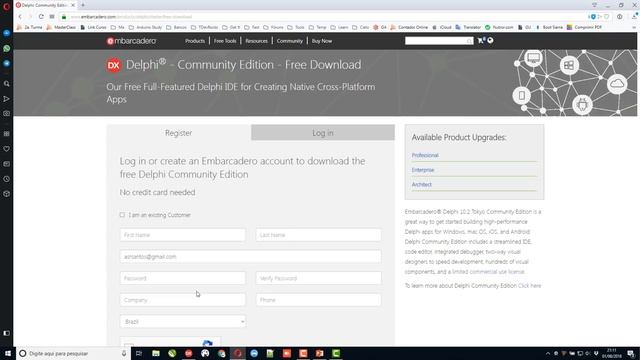Open Learn bookmarks folder
The image size is (640, 360).
(x=340, y=27)
